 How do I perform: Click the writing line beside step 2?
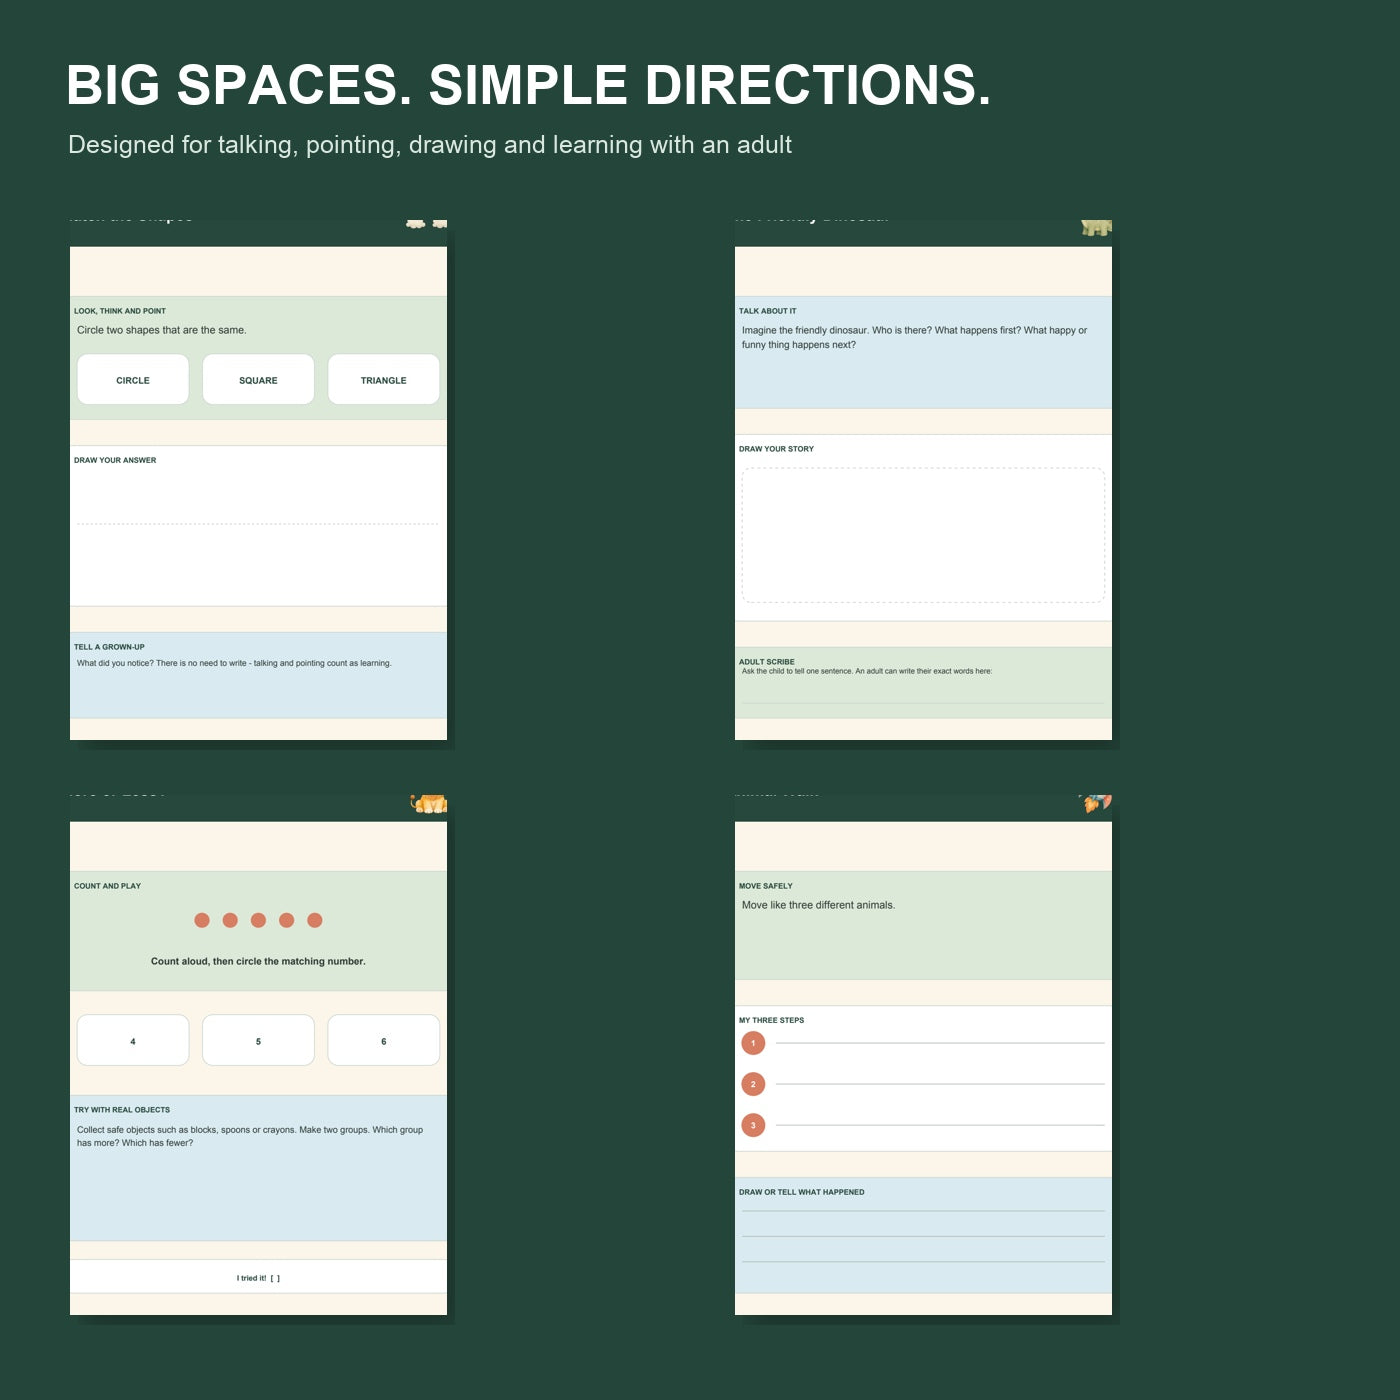point(940,1084)
